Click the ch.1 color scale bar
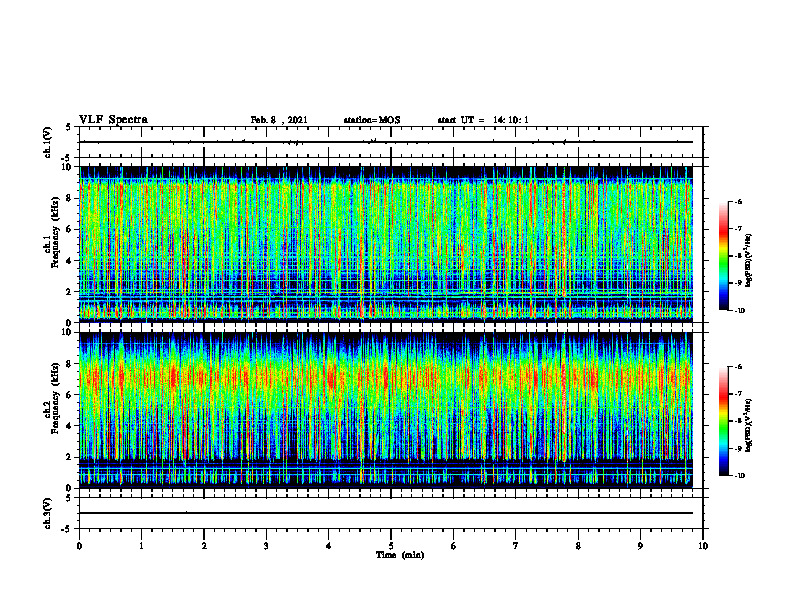Viewport: 792px width, 612px height. click(723, 256)
